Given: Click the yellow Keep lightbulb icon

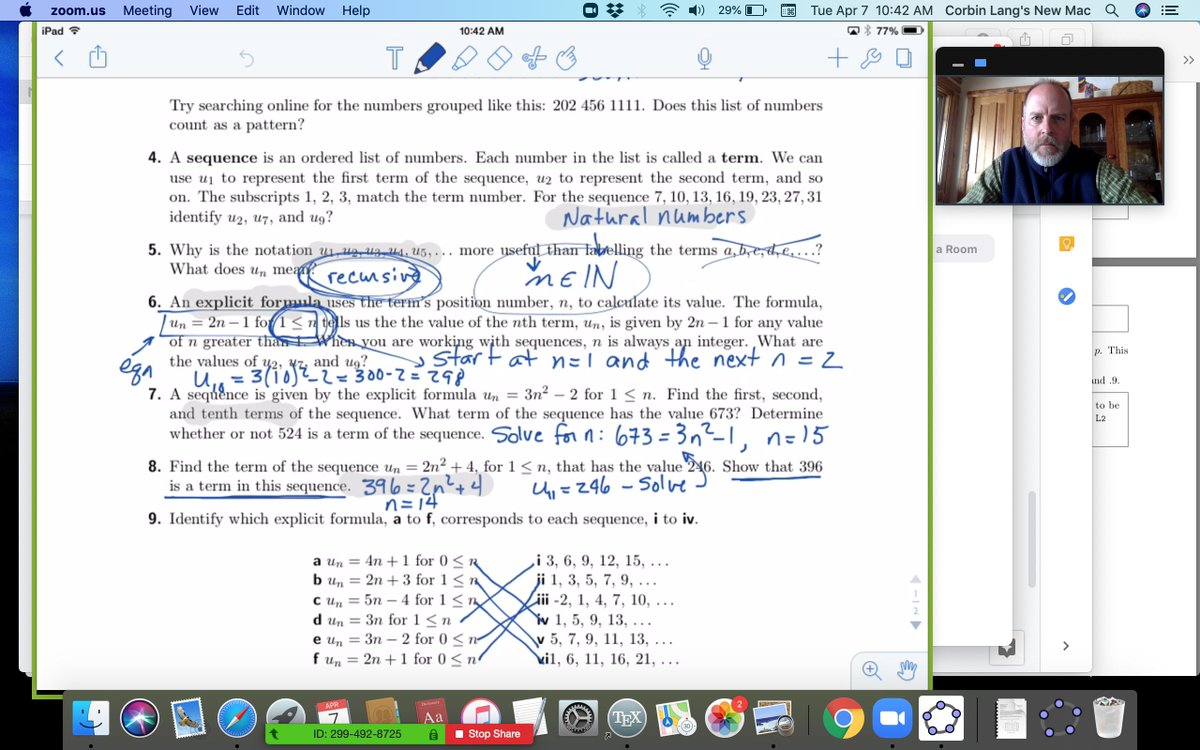Looking at the screenshot, I should point(1066,246).
